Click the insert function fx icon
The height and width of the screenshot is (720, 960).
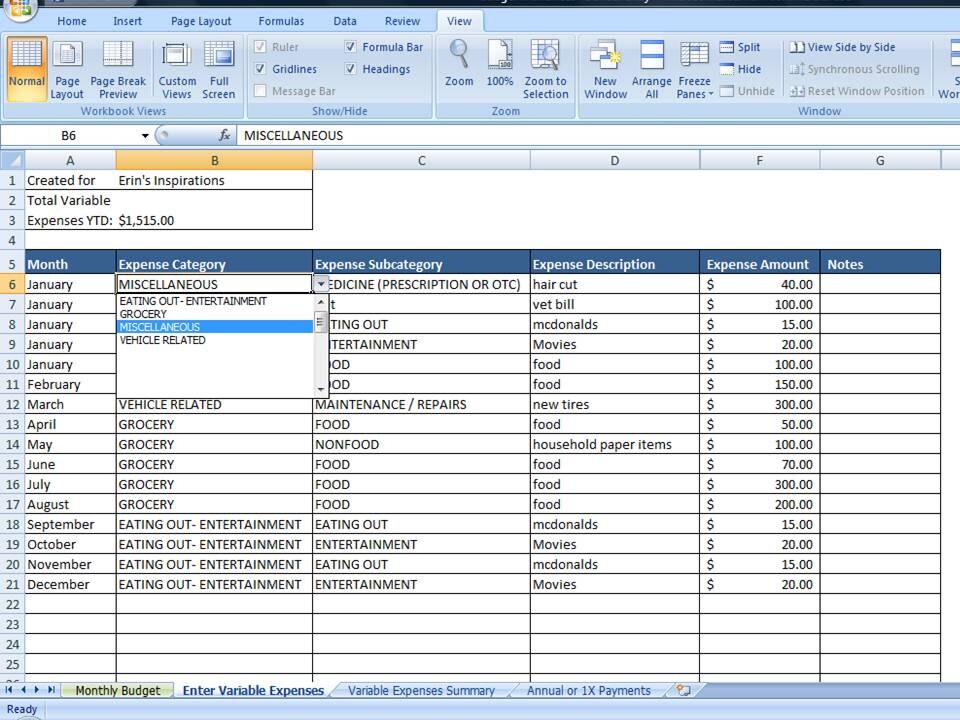[225, 135]
